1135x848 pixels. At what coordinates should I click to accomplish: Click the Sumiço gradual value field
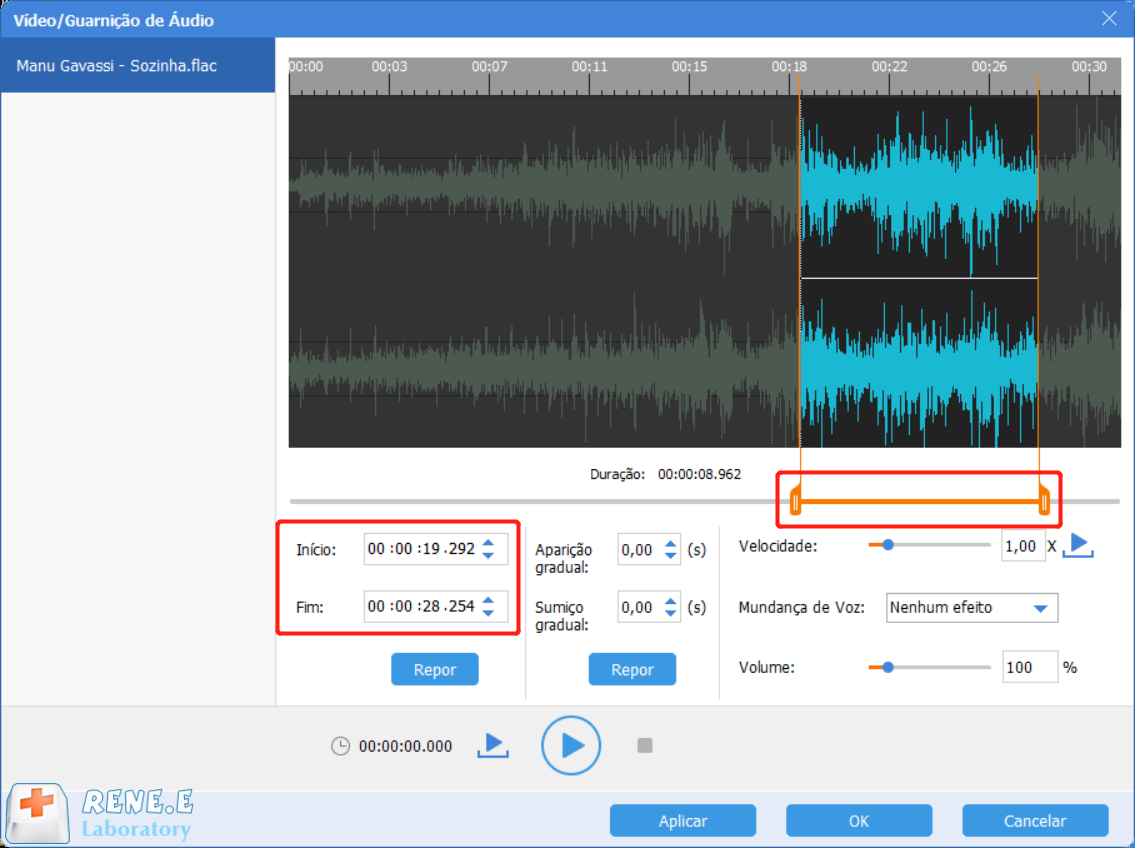click(x=649, y=607)
